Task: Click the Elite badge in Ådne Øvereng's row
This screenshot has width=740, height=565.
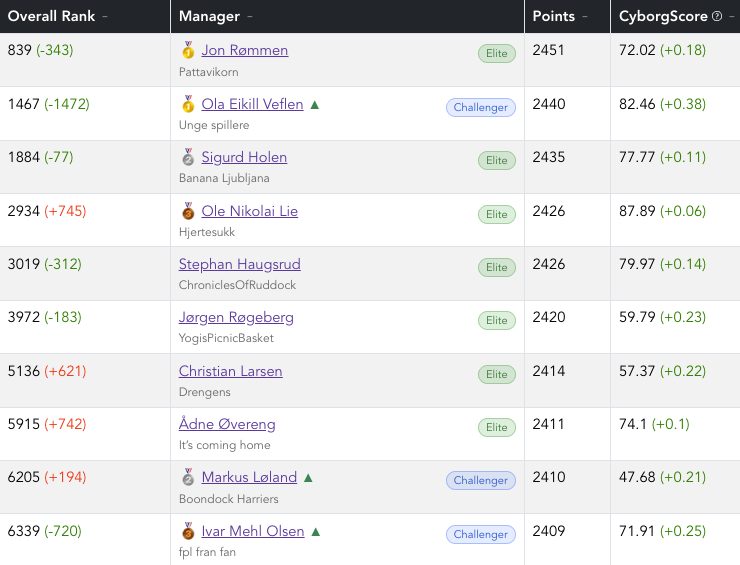Action: tap(496, 427)
